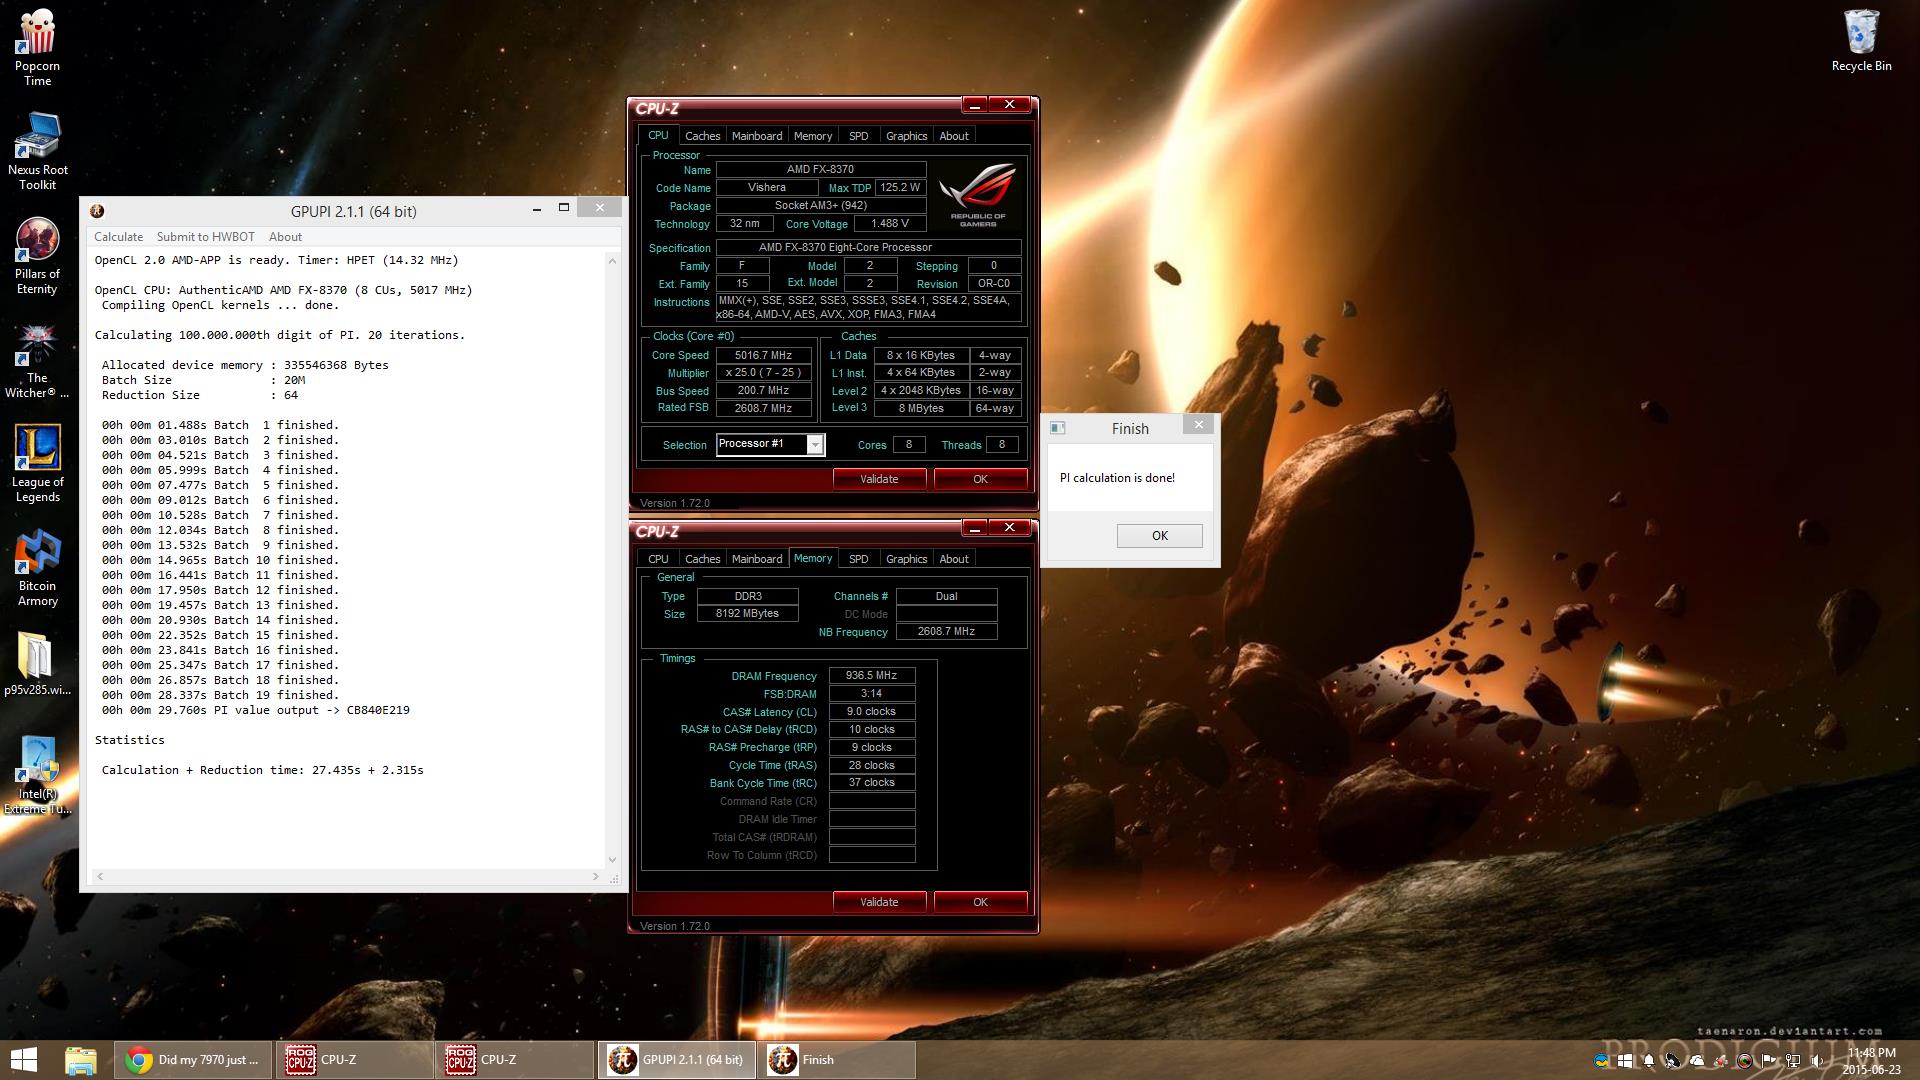Click left arrow of GPUPI horizontal scrollbar
The width and height of the screenshot is (1920, 1080).
click(x=99, y=876)
